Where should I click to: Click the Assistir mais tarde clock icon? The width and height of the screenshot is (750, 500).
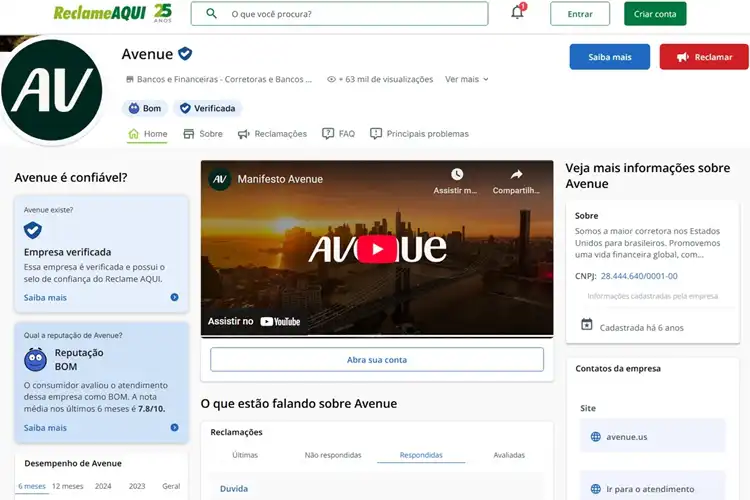point(457,174)
